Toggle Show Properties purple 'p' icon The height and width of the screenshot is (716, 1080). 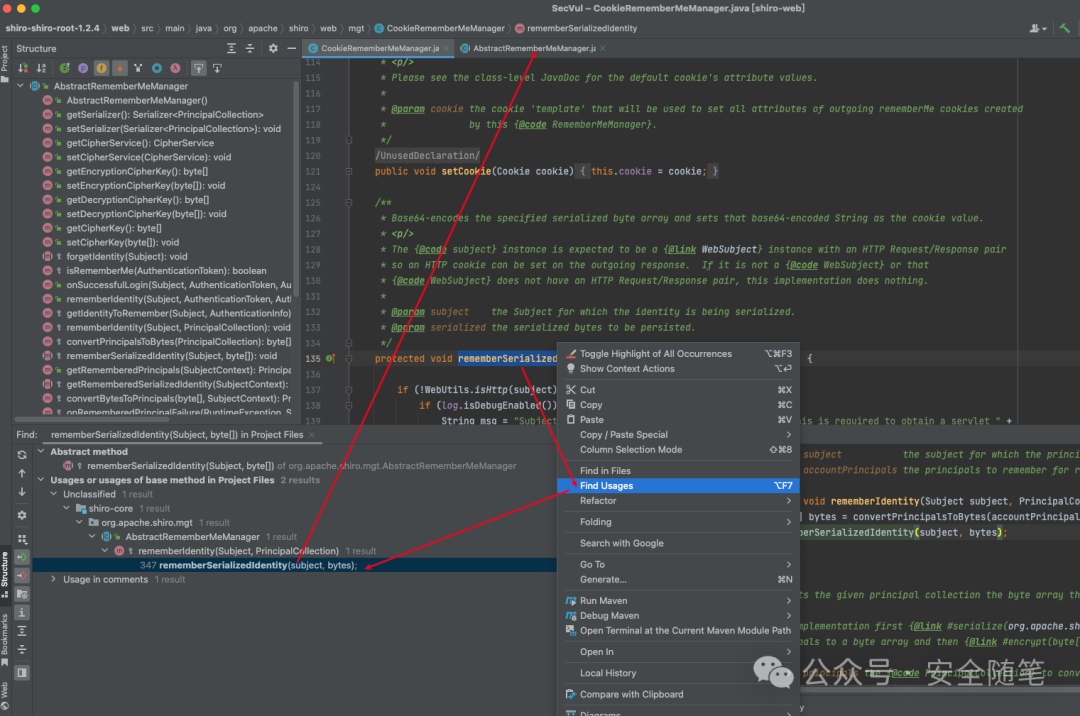pos(83,68)
